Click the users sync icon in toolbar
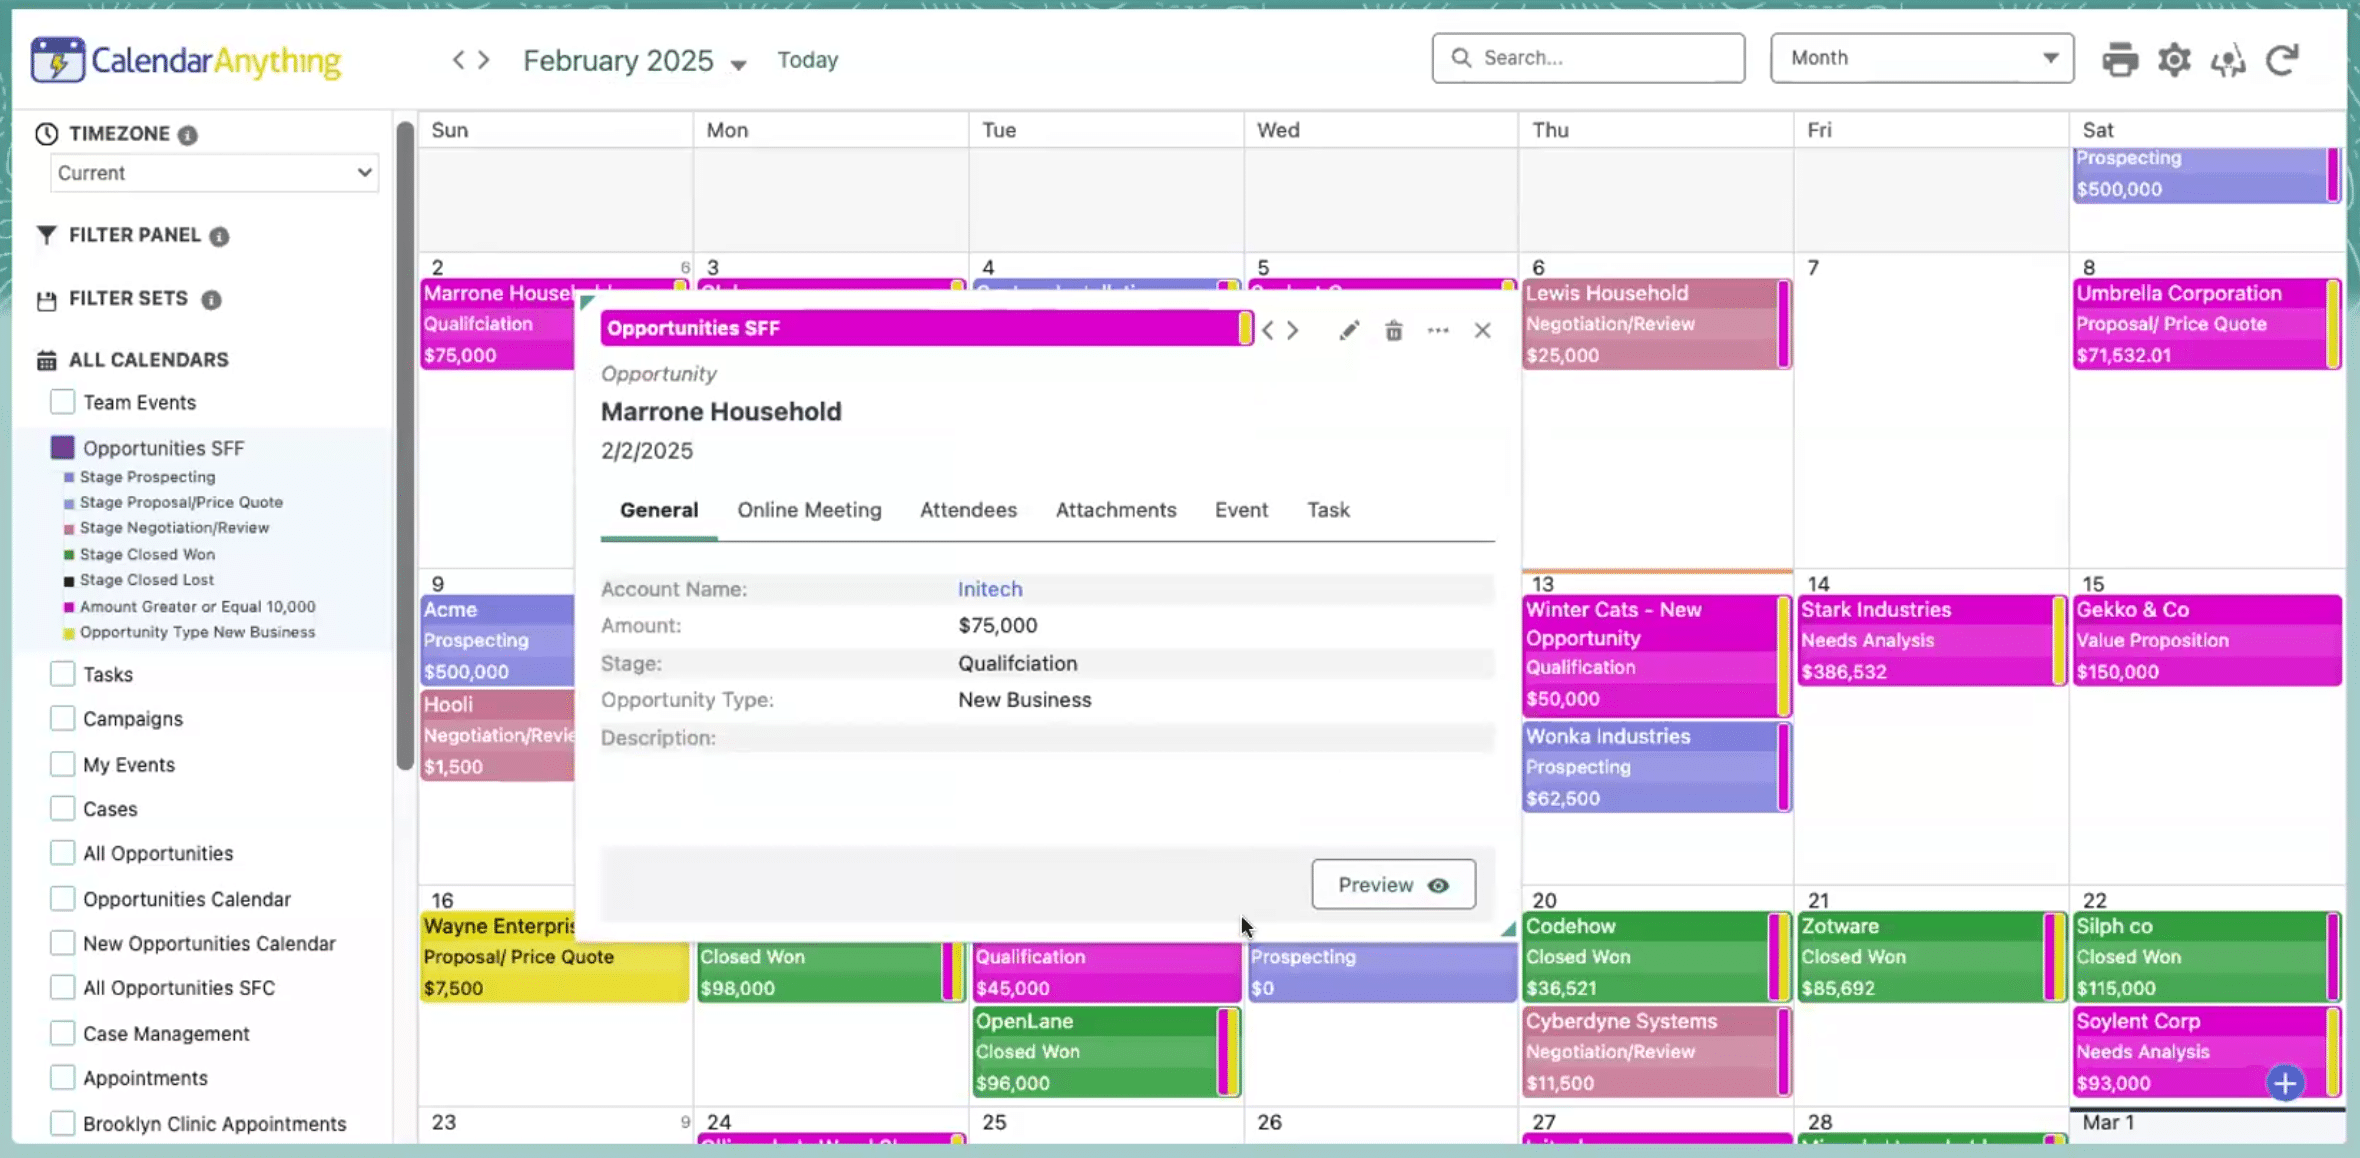The height and width of the screenshot is (1158, 2360). coord(2228,60)
